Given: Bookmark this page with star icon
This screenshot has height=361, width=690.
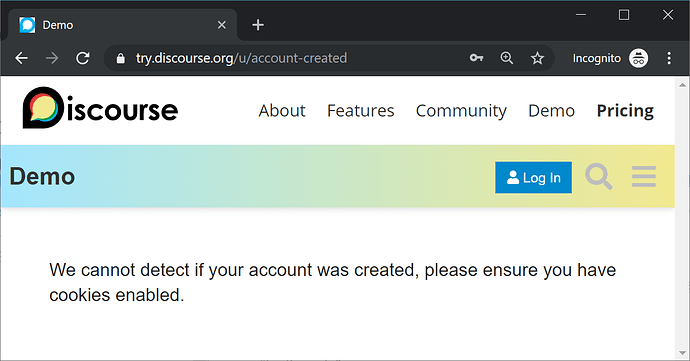Looking at the screenshot, I should pos(537,58).
